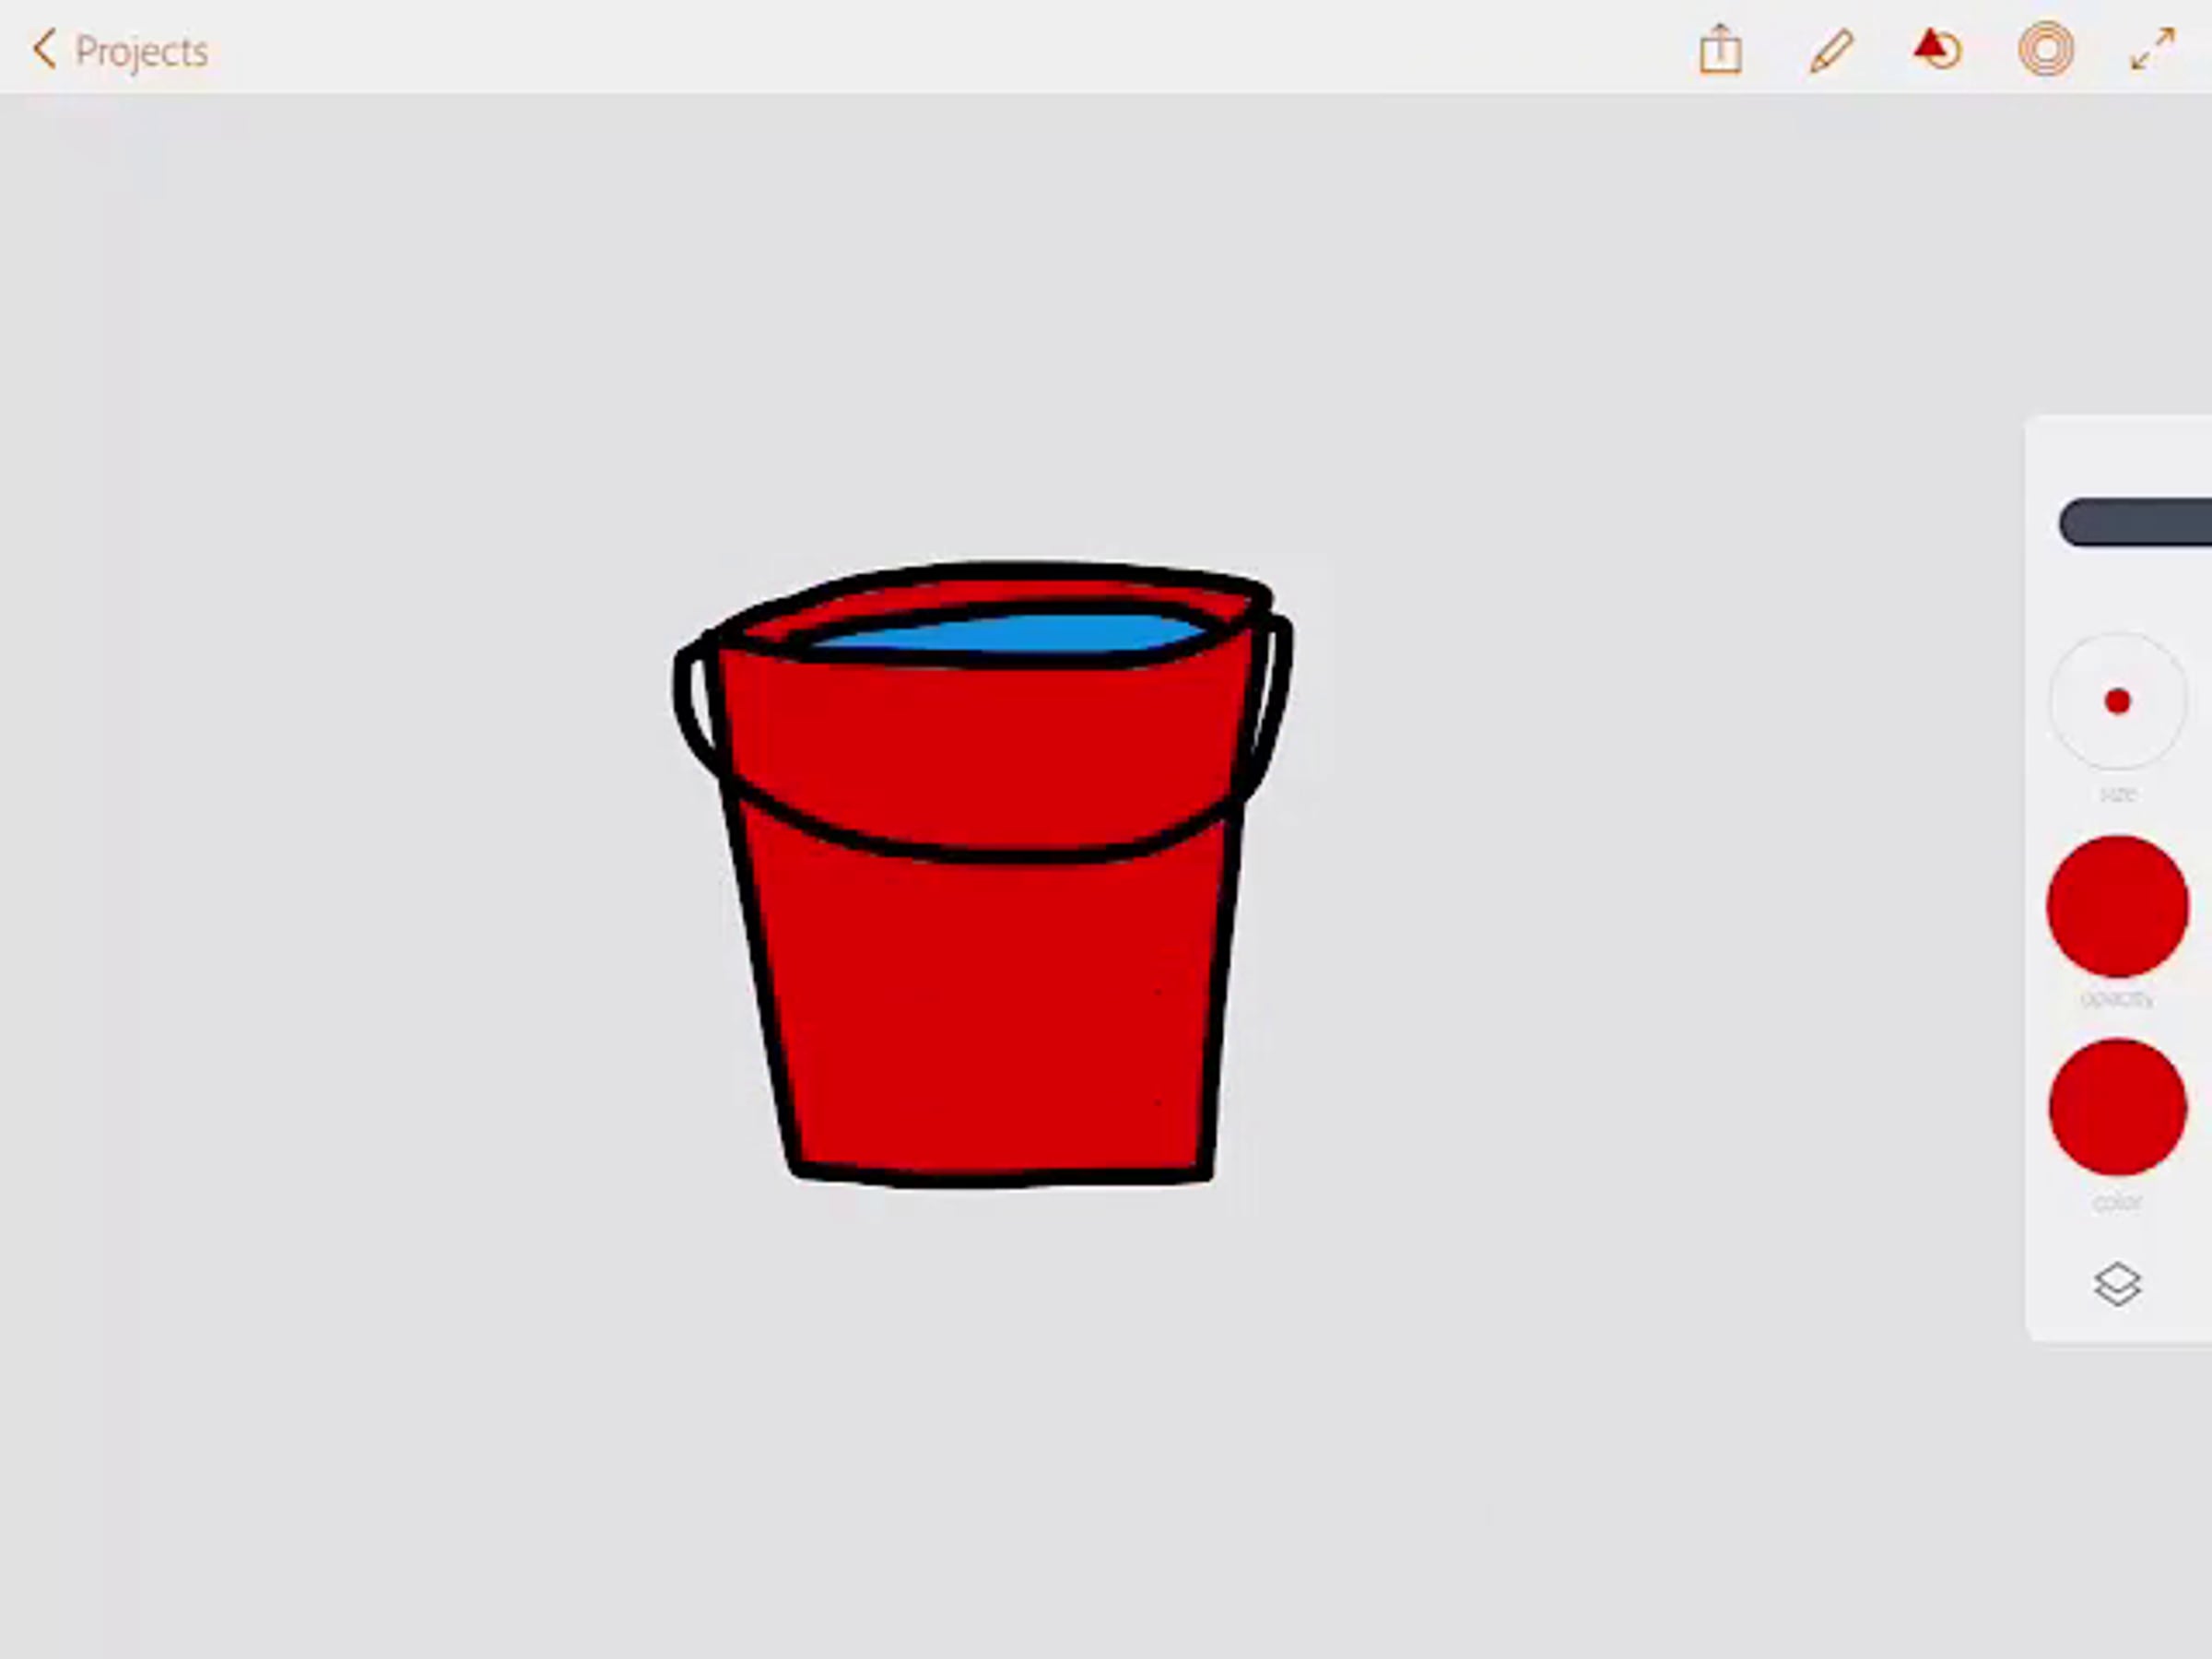
Task: Open the brush opacity control
Action: click(2117, 906)
